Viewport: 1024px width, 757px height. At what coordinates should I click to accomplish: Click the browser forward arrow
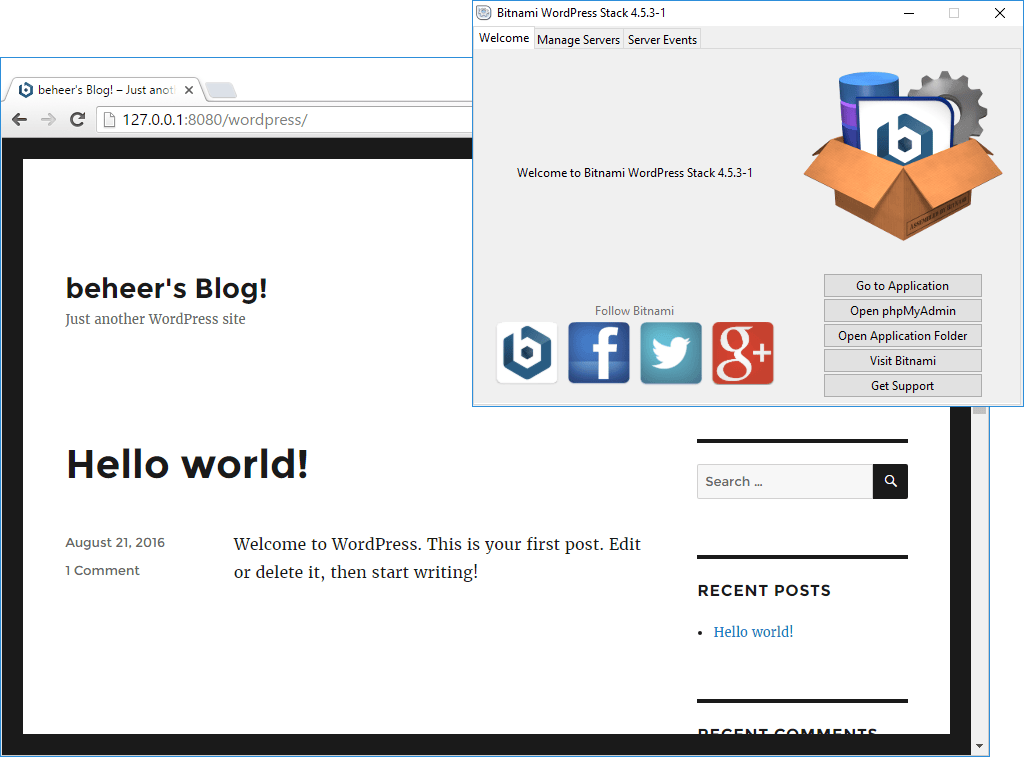tap(48, 120)
